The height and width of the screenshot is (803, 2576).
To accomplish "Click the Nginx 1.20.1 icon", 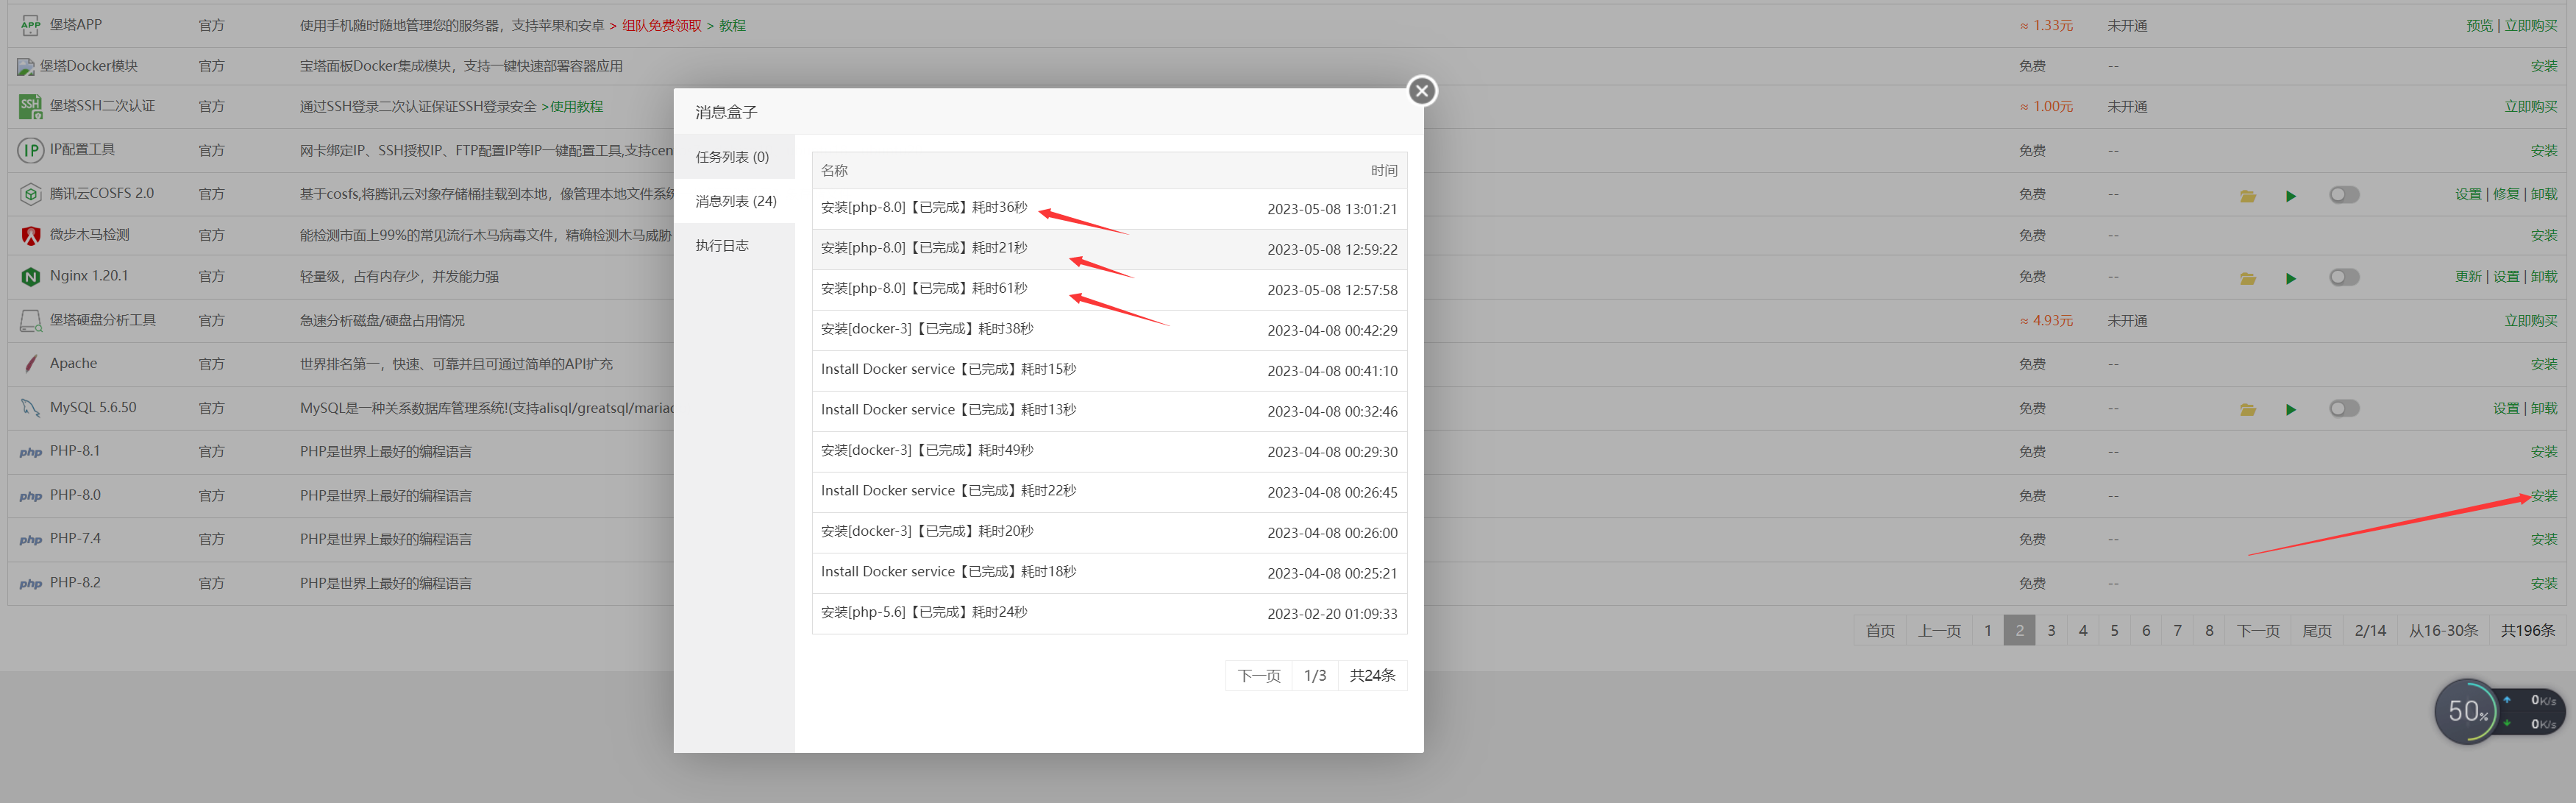I will (x=31, y=276).
